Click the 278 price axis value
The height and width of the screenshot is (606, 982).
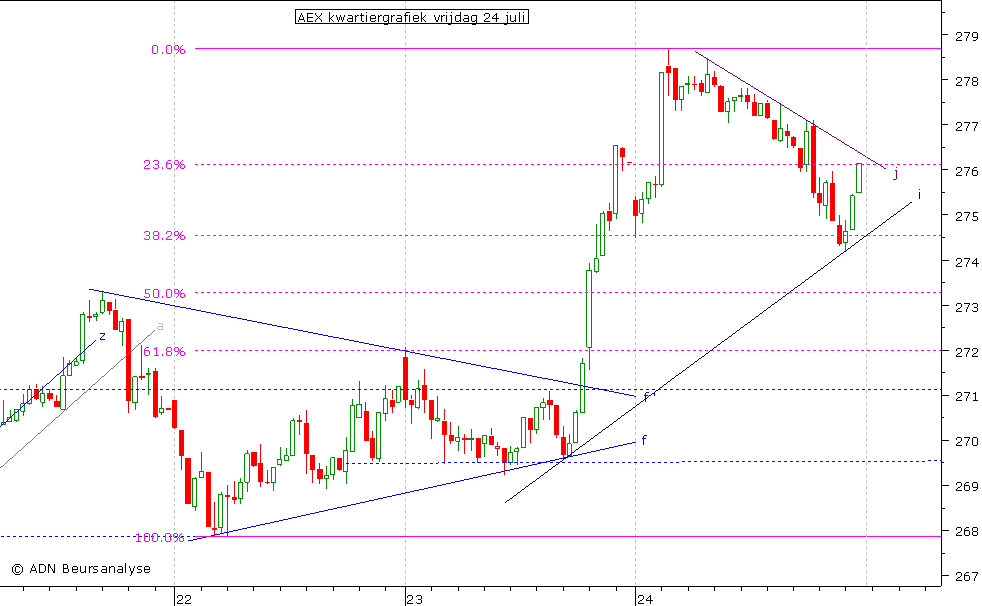[x=966, y=81]
